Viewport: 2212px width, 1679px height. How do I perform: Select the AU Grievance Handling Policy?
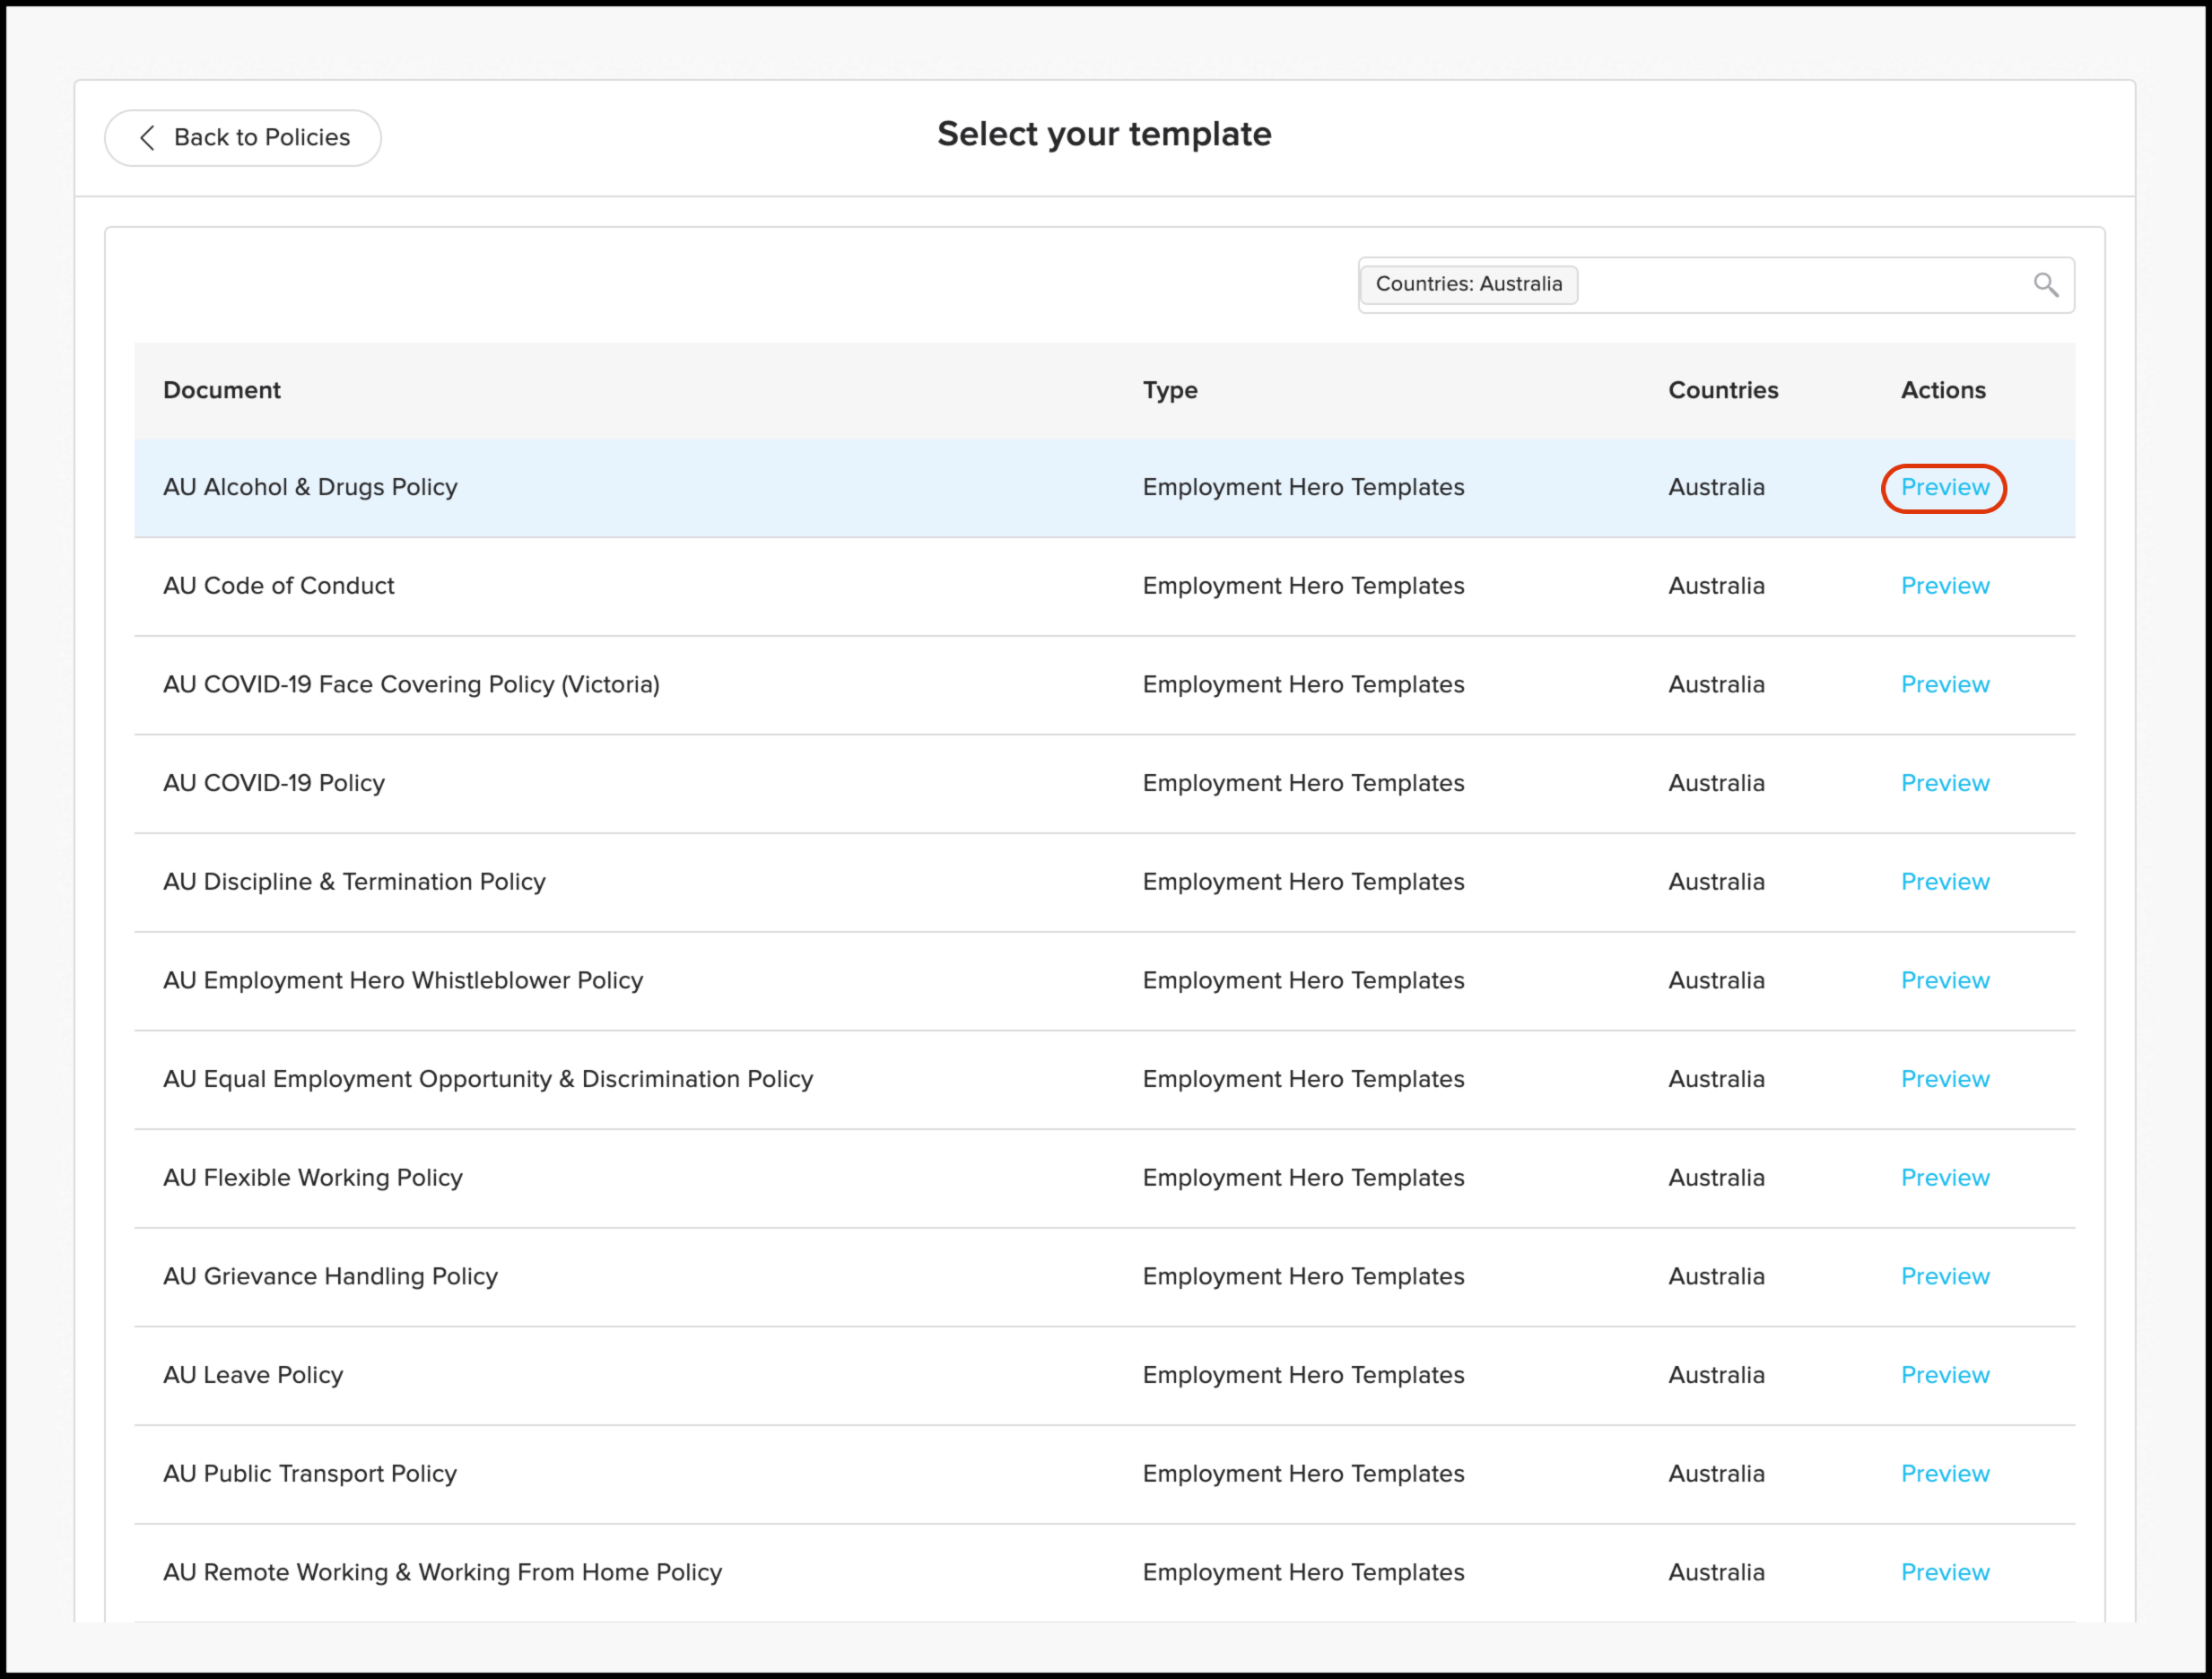coord(330,1277)
